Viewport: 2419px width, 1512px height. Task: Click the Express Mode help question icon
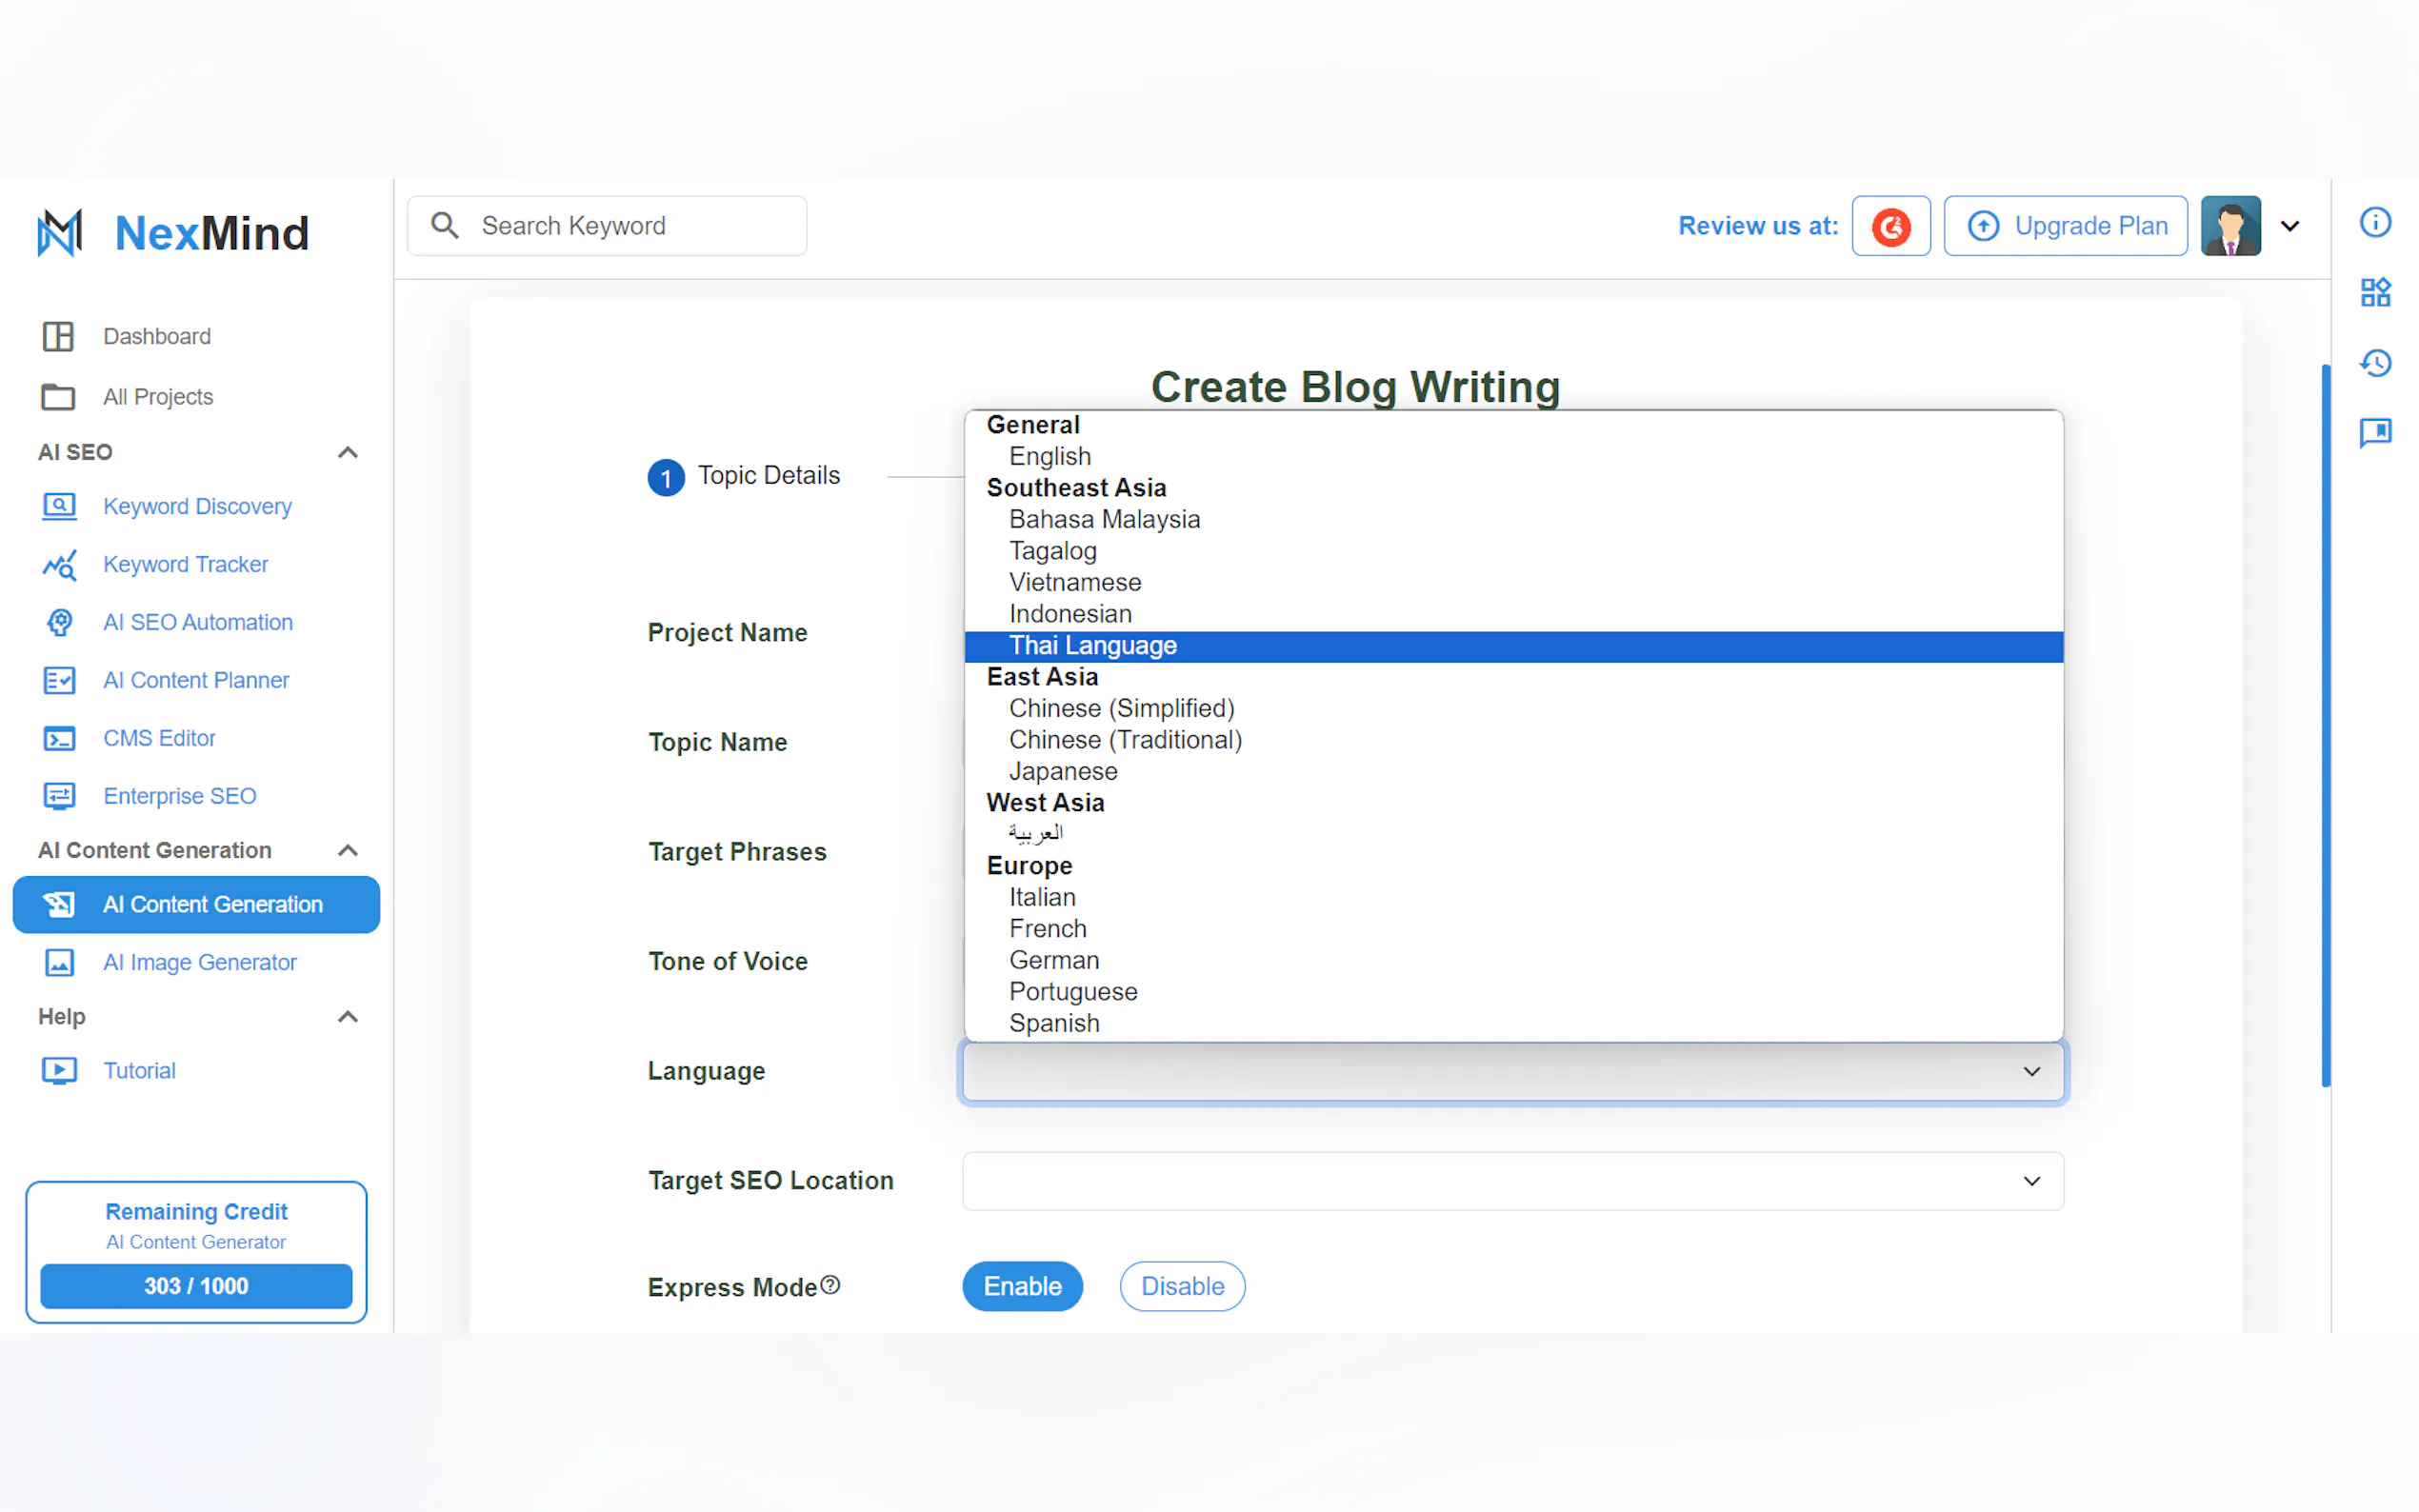click(829, 1284)
